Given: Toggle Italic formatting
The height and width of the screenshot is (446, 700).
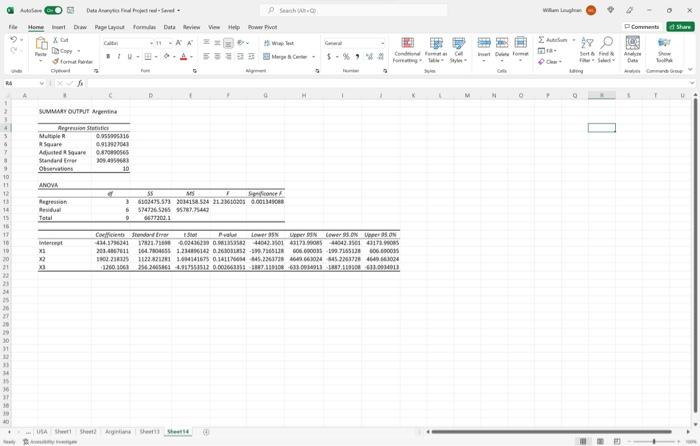Looking at the screenshot, I should [x=119, y=57].
